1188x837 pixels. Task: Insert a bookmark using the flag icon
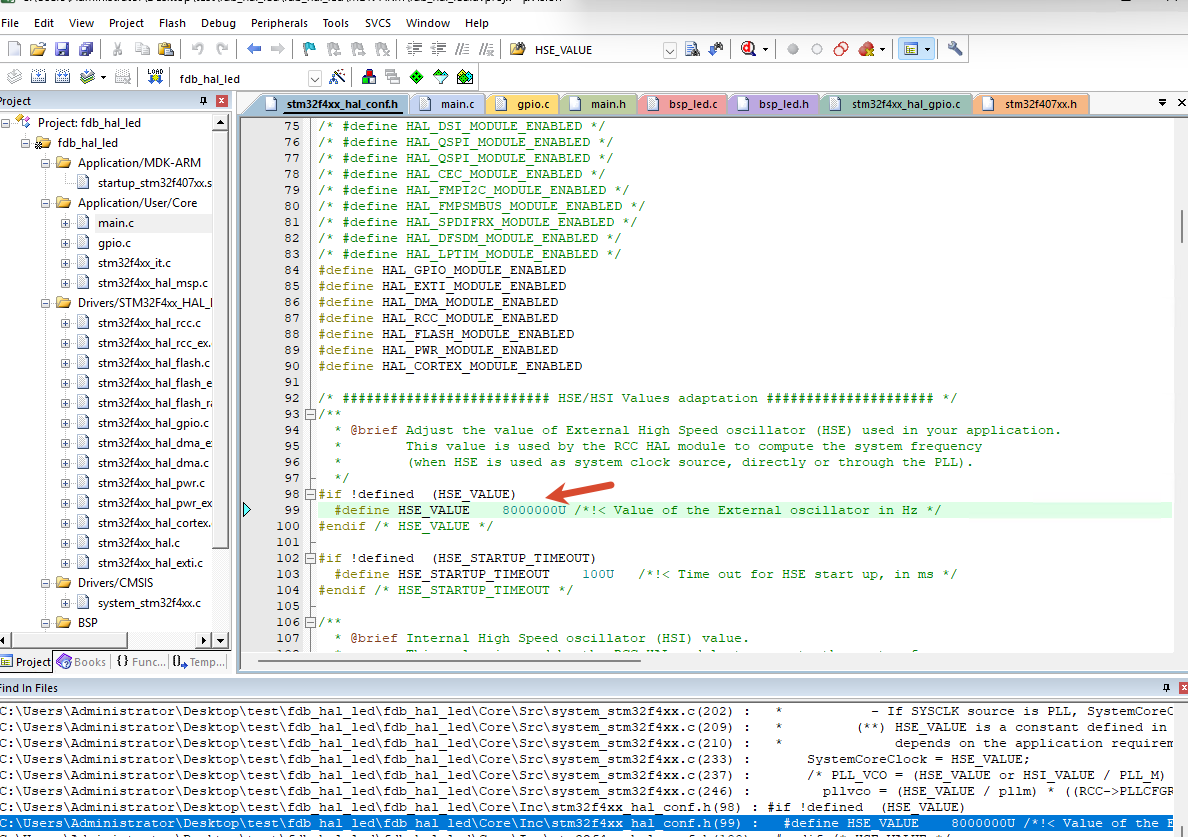tap(309, 49)
